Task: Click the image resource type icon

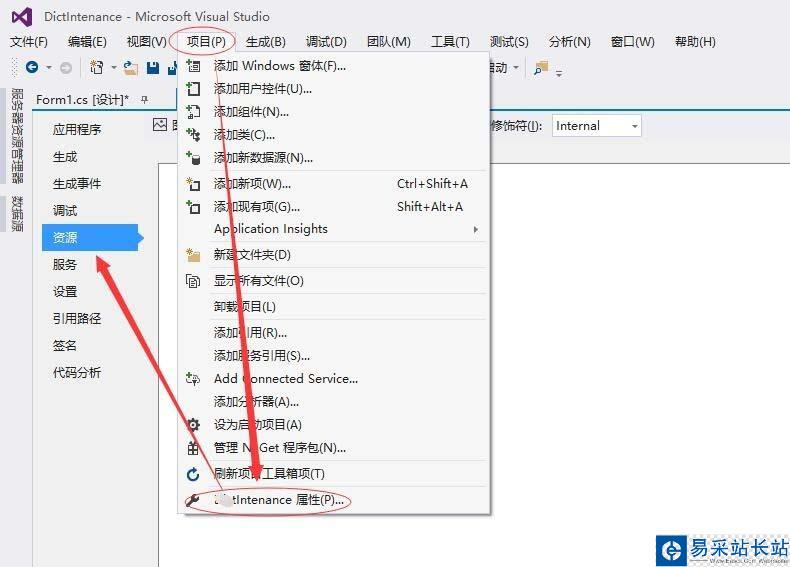Action: (160, 124)
